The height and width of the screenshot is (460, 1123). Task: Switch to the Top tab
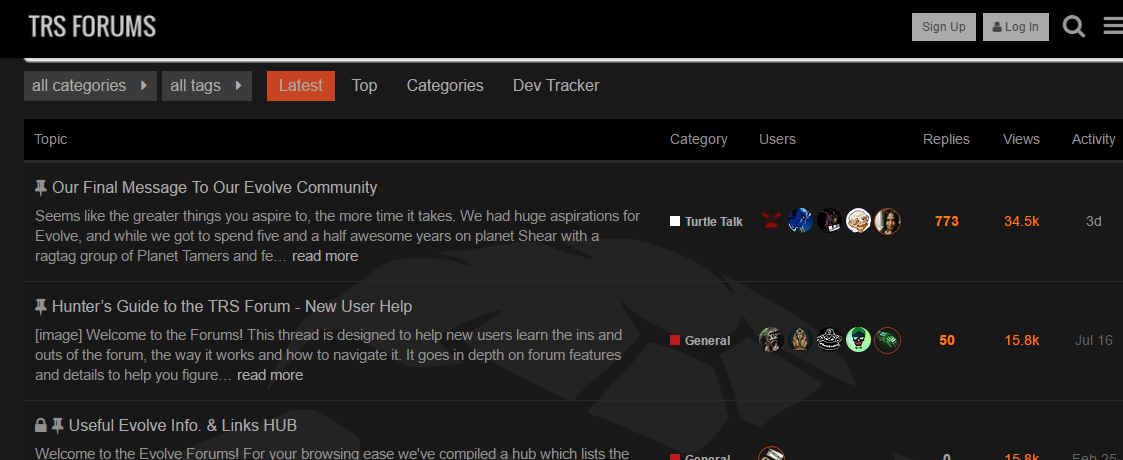point(365,86)
